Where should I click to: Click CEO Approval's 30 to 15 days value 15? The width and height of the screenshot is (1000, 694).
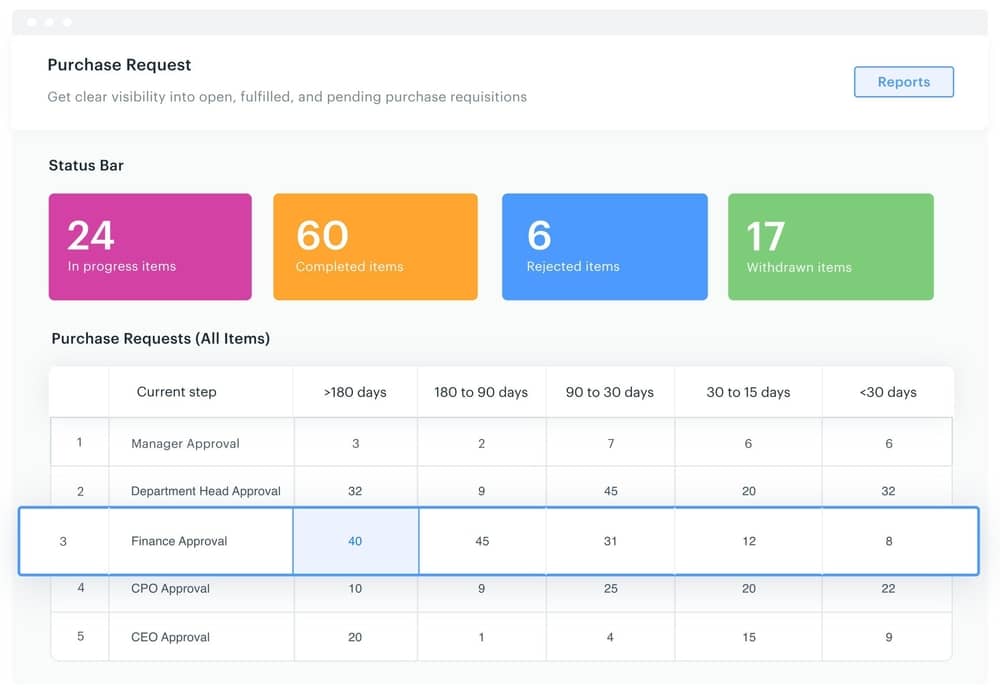coord(749,637)
